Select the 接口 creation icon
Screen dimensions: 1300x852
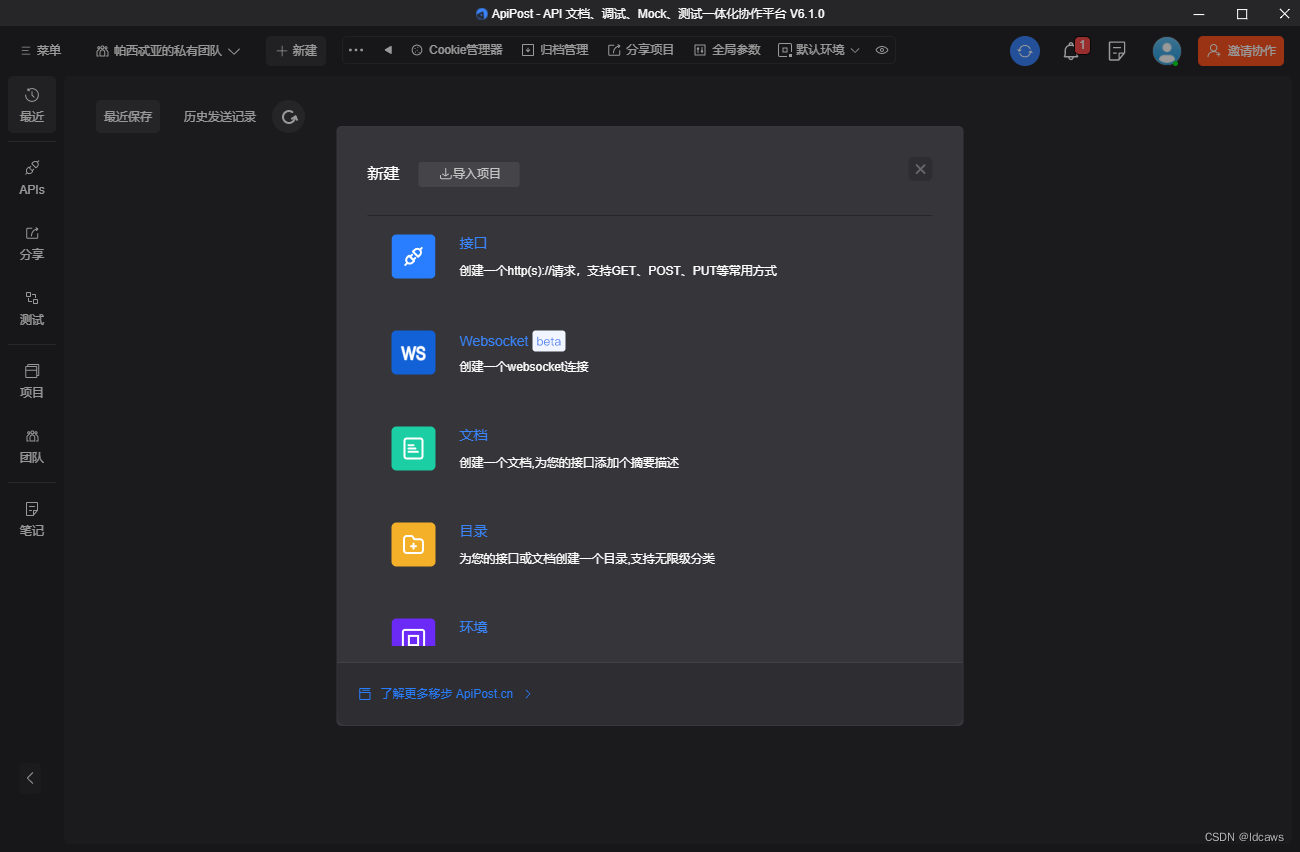click(x=413, y=256)
